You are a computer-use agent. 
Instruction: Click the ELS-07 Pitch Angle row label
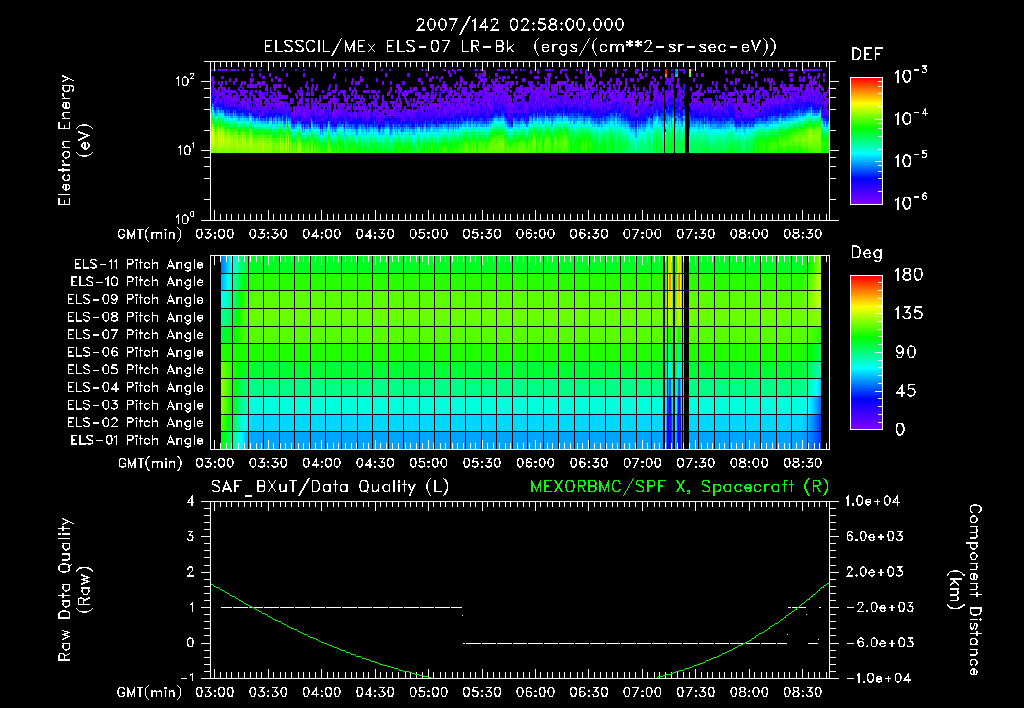point(136,335)
